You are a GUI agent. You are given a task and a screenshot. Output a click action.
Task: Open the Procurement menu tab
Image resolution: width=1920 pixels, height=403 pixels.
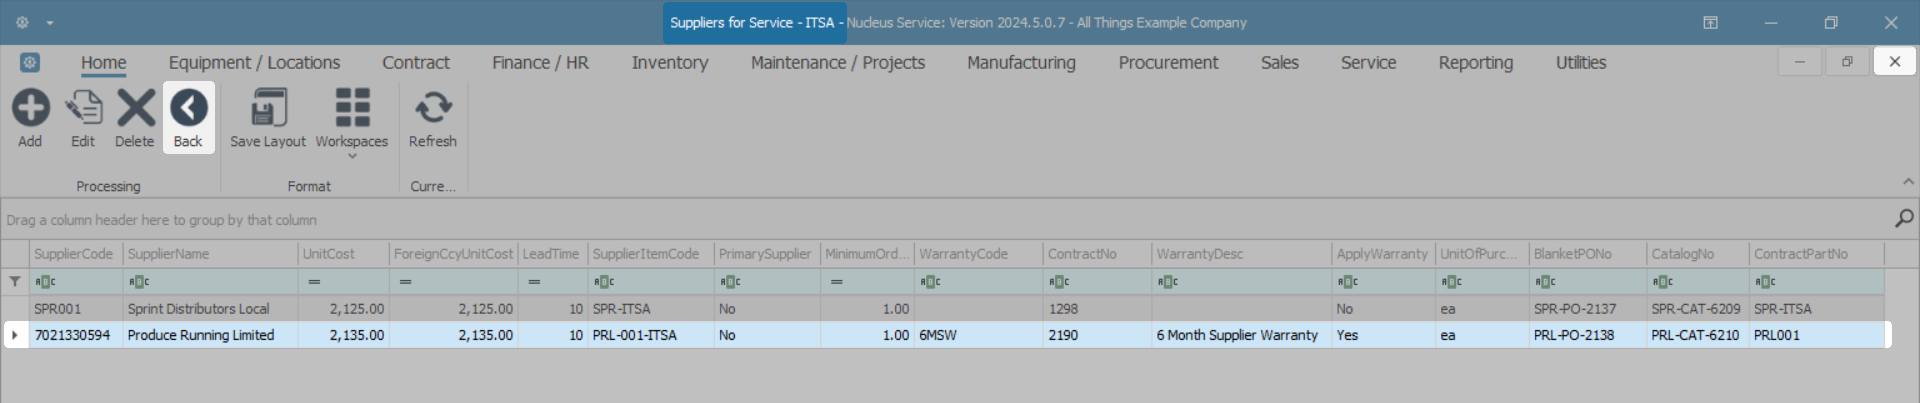coord(1168,63)
